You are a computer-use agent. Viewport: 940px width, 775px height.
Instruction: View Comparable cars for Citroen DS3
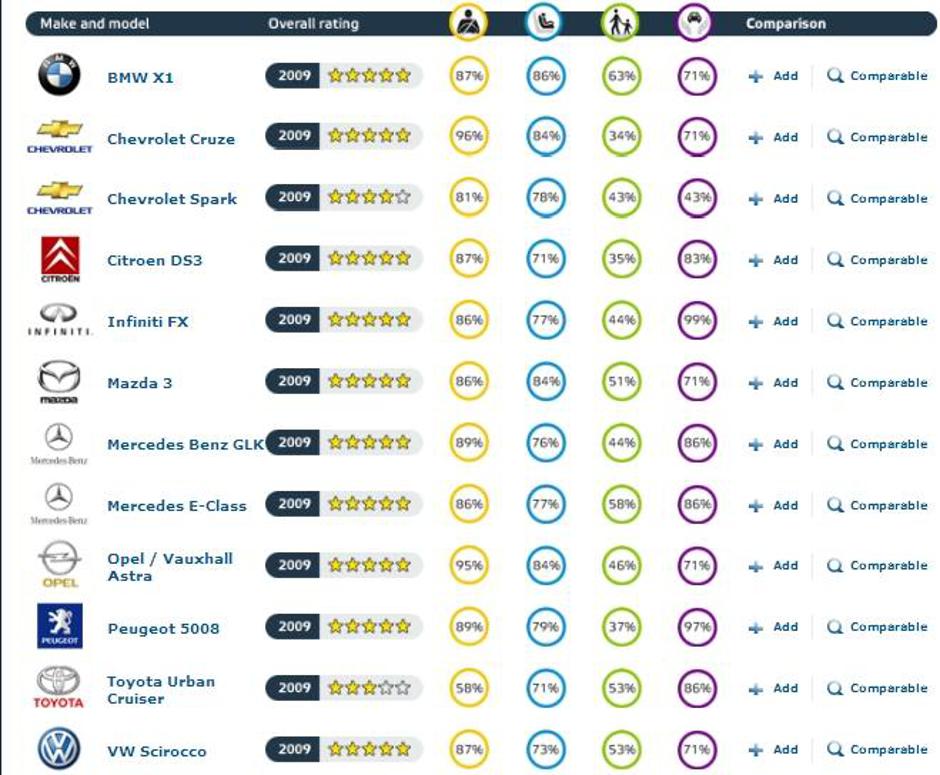coord(884,259)
